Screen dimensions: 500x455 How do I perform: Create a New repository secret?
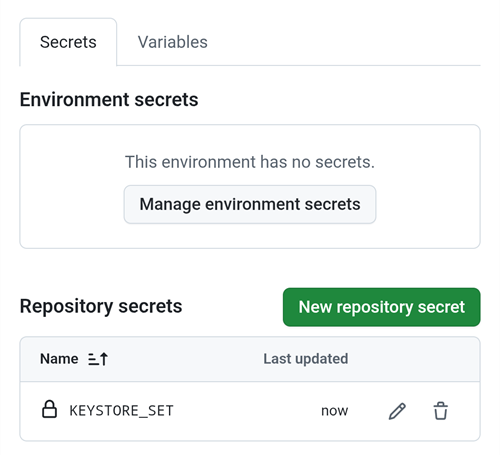click(x=381, y=307)
